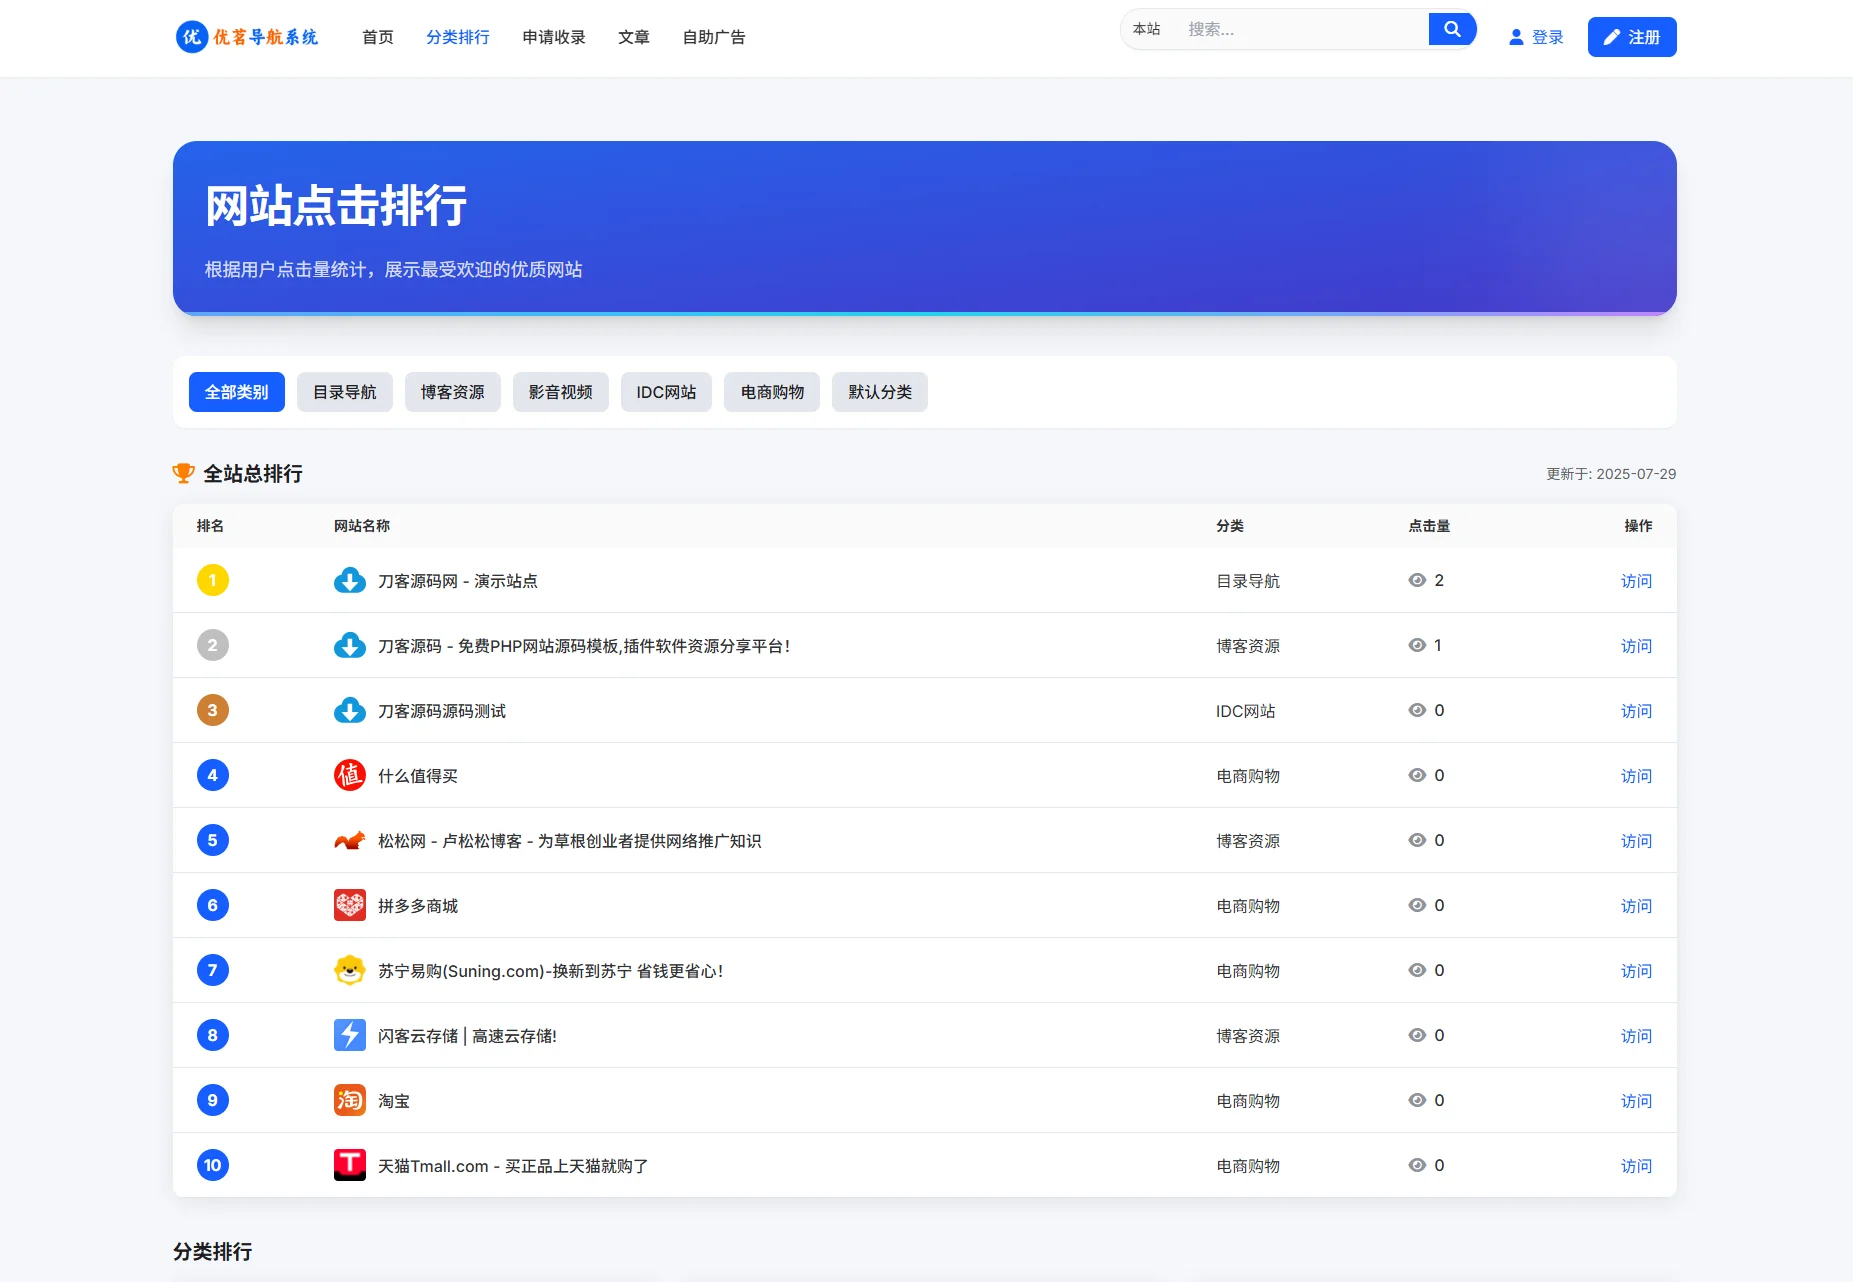Toggle the eye icon next to 刀客源码网 click count
The width and height of the screenshot is (1853, 1282).
pyautogui.click(x=1415, y=580)
